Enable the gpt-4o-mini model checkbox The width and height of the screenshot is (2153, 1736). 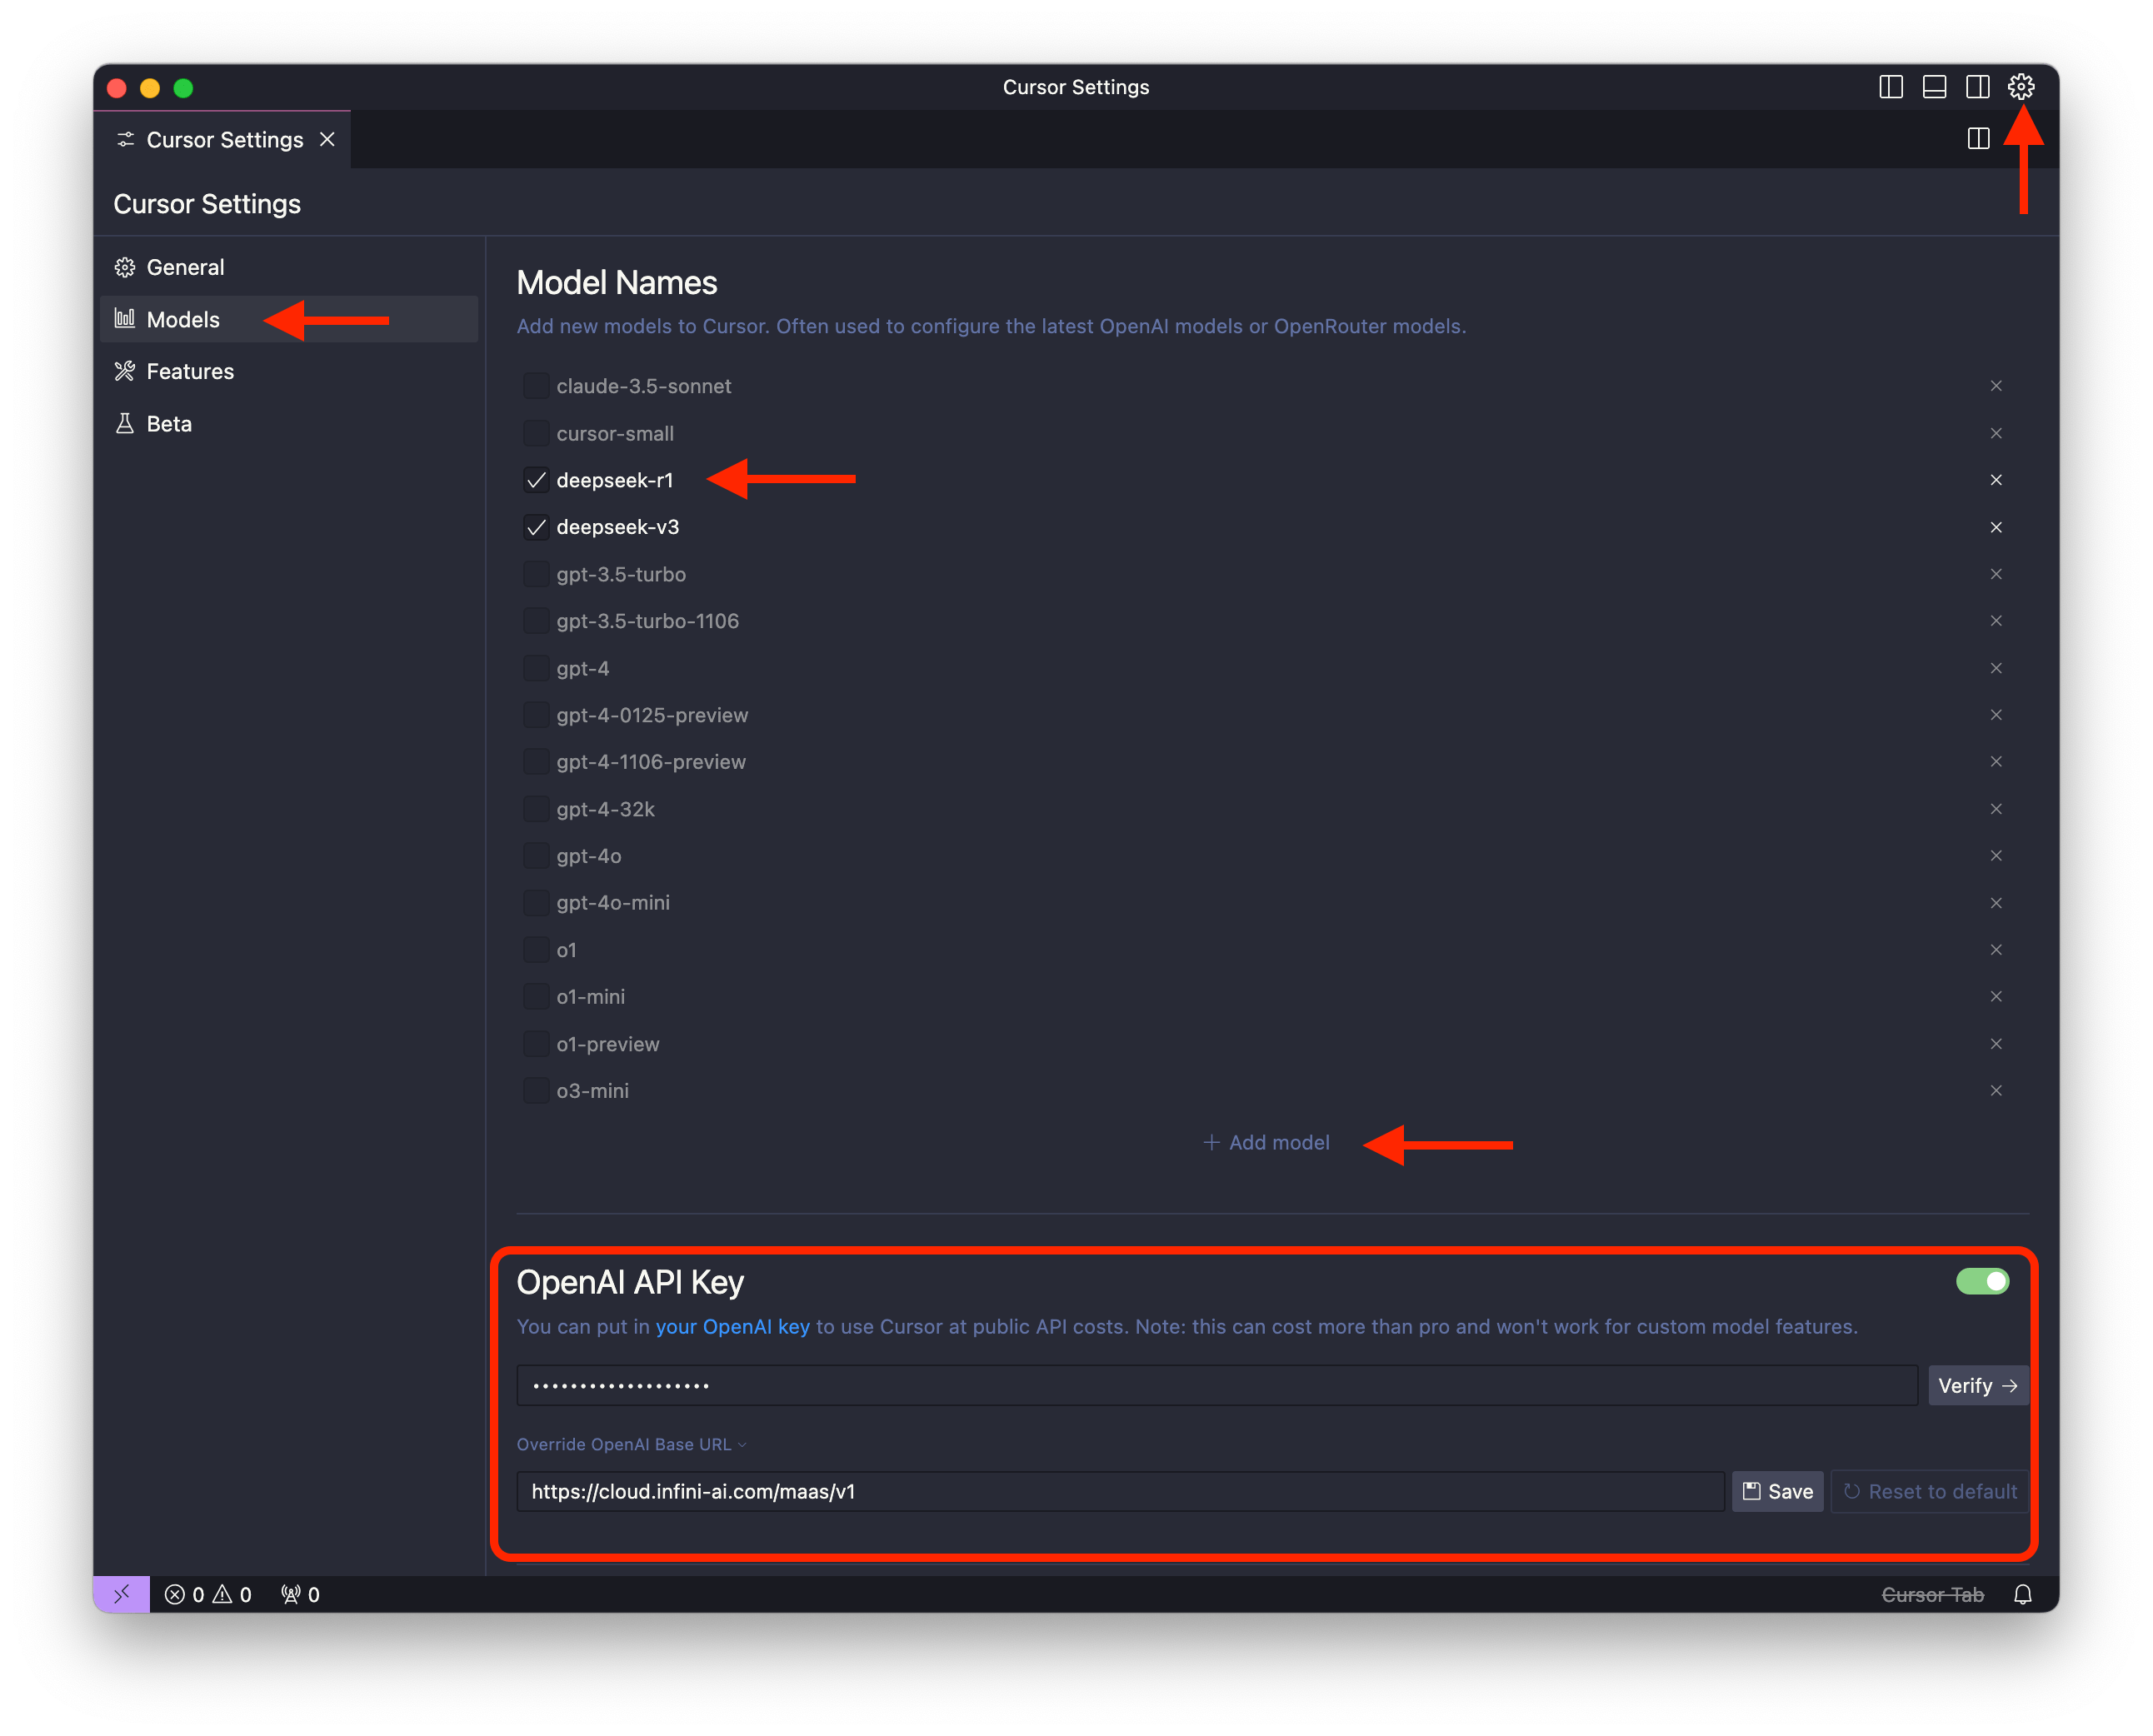point(536,903)
